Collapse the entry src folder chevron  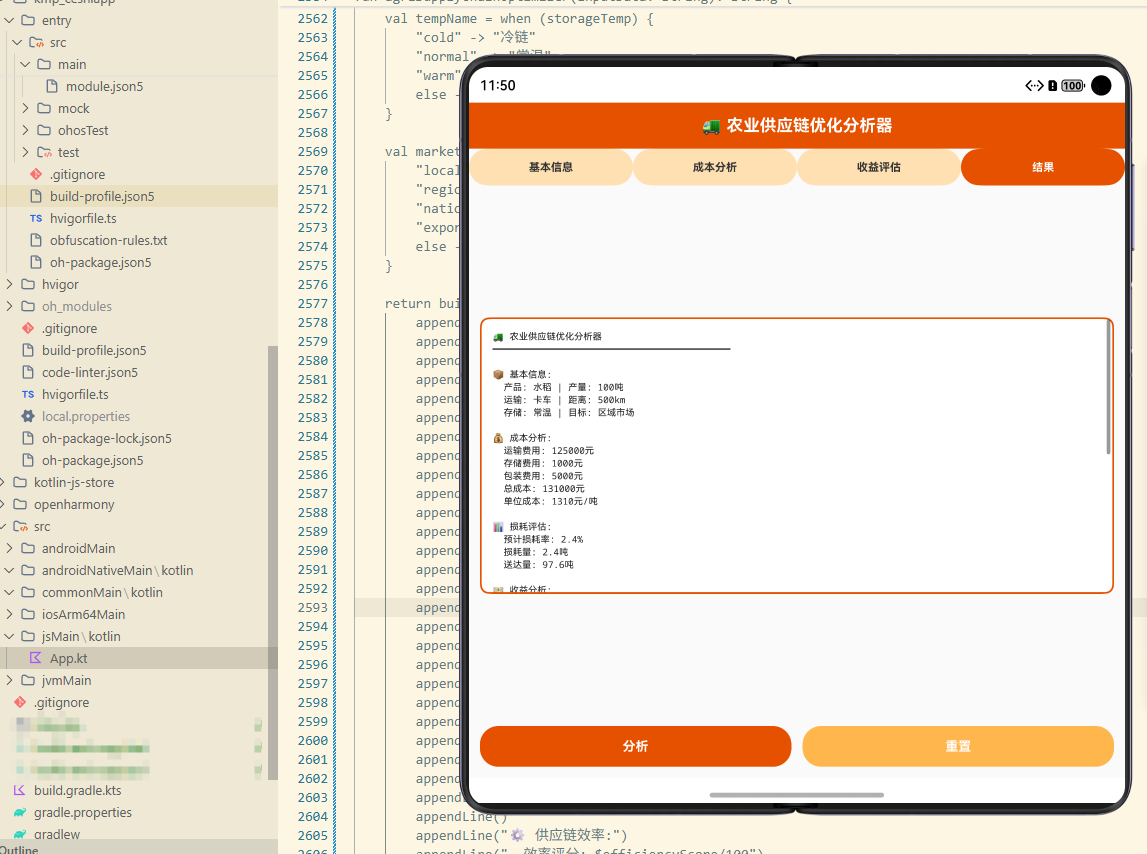(x=18, y=42)
